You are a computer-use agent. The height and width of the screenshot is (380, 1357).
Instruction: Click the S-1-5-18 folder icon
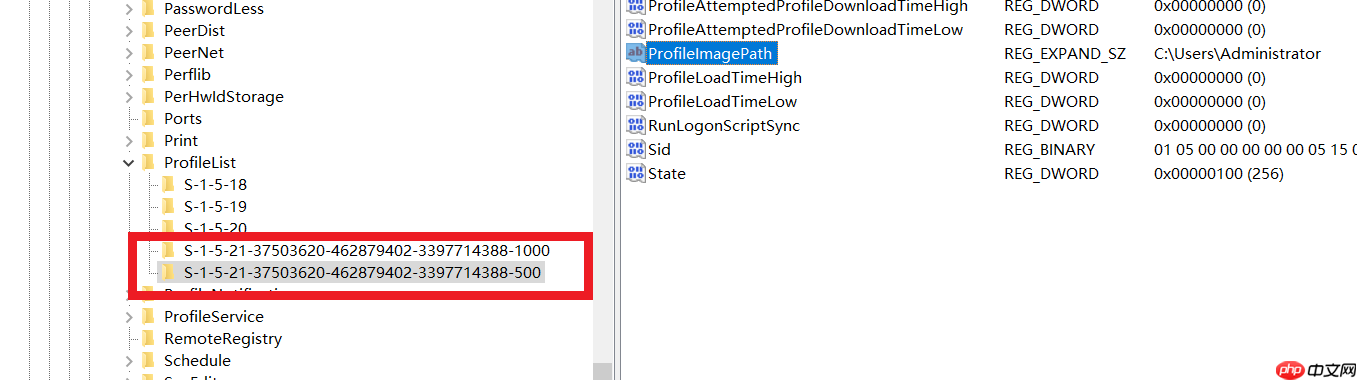click(168, 184)
